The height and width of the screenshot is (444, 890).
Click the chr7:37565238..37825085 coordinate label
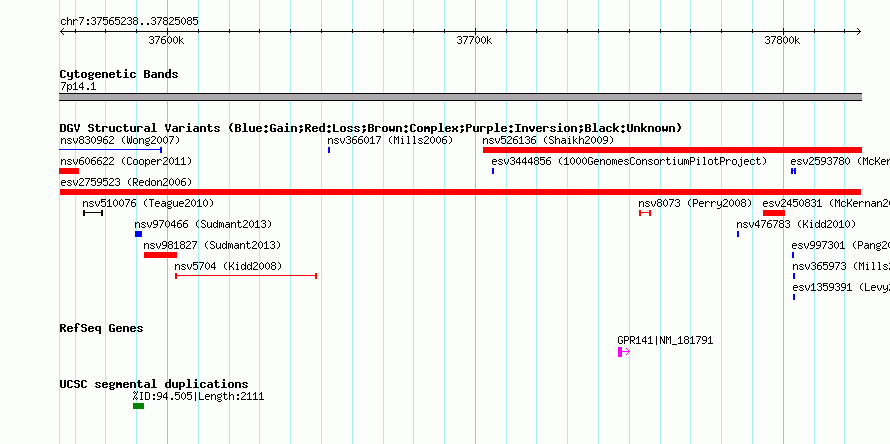[129, 22]
